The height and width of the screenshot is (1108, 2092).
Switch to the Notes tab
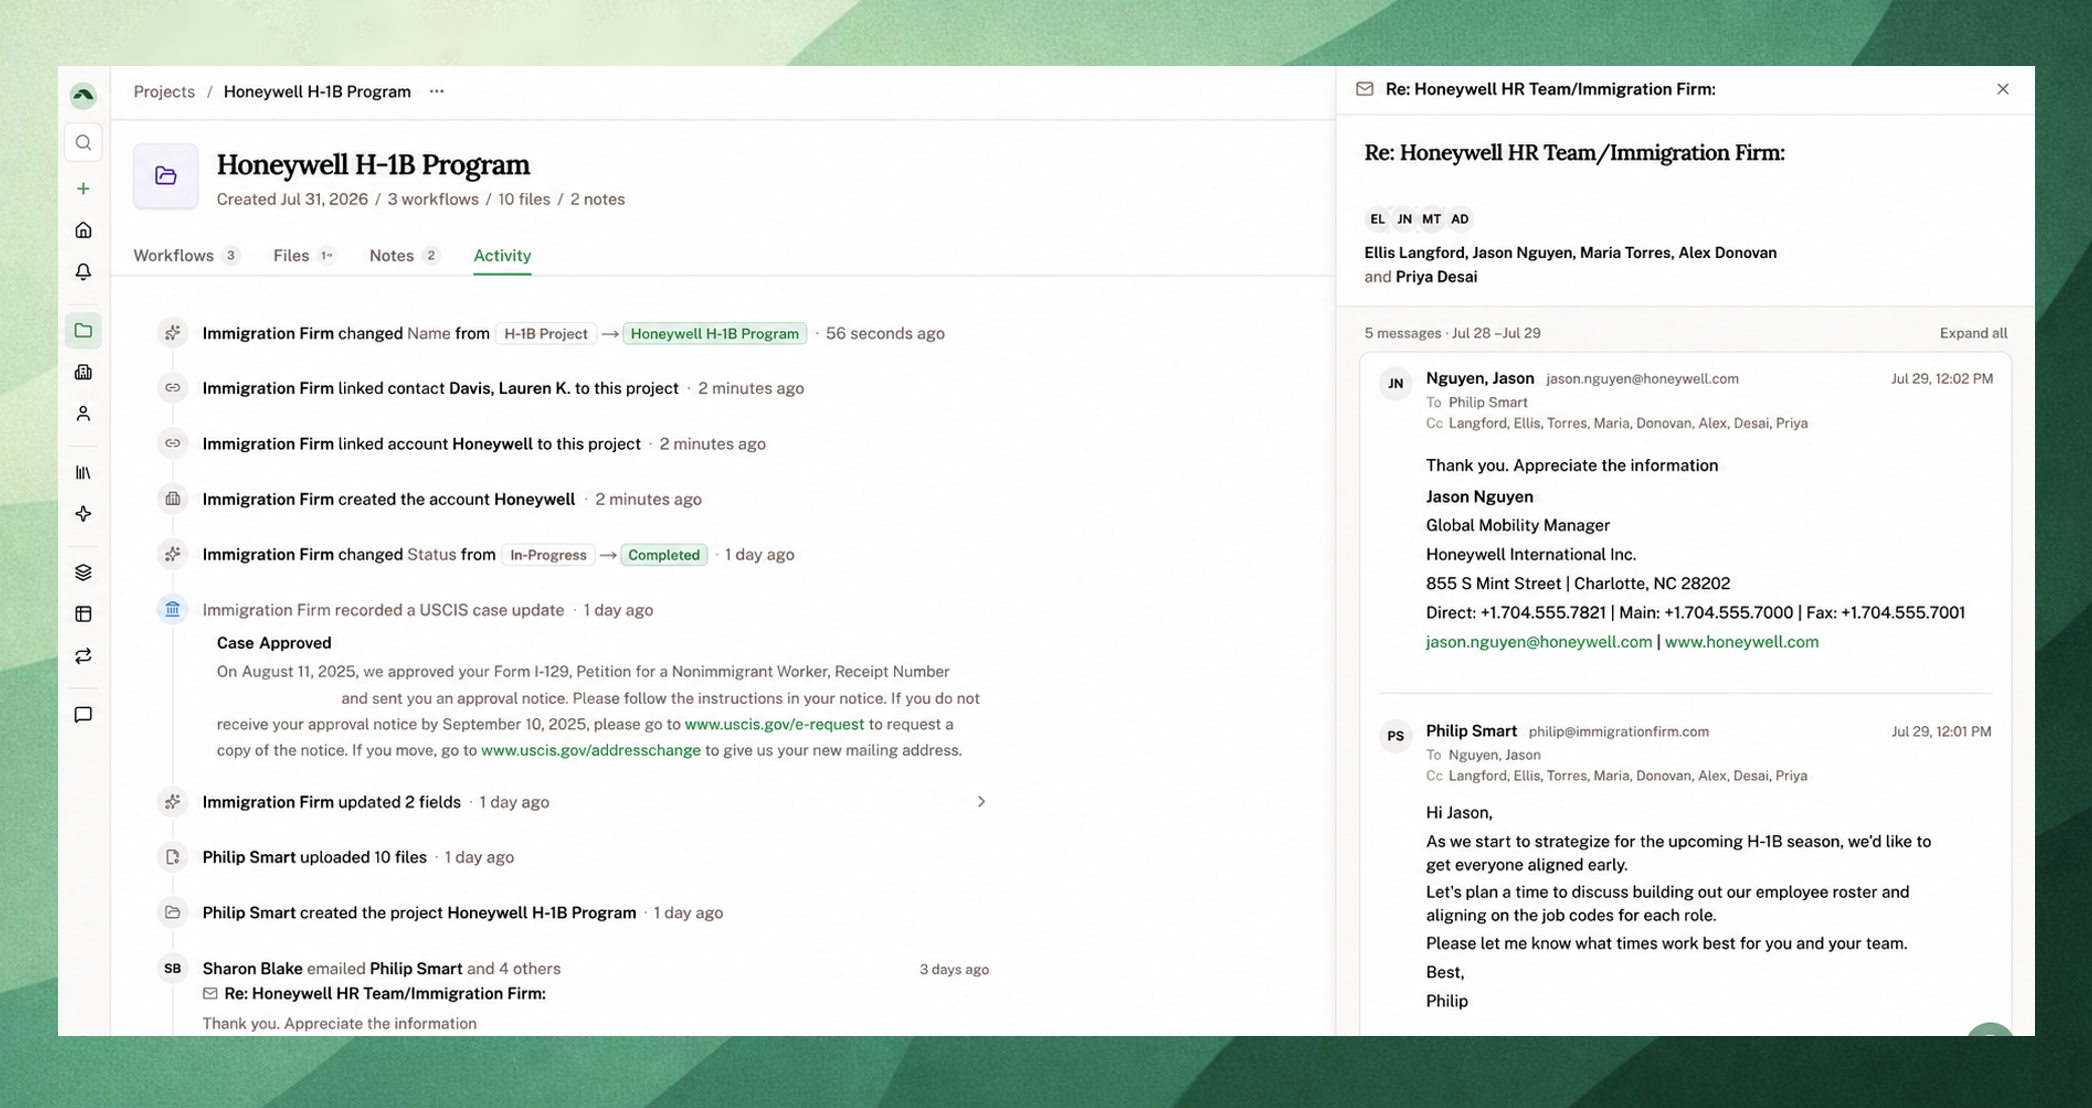point(404,255)
